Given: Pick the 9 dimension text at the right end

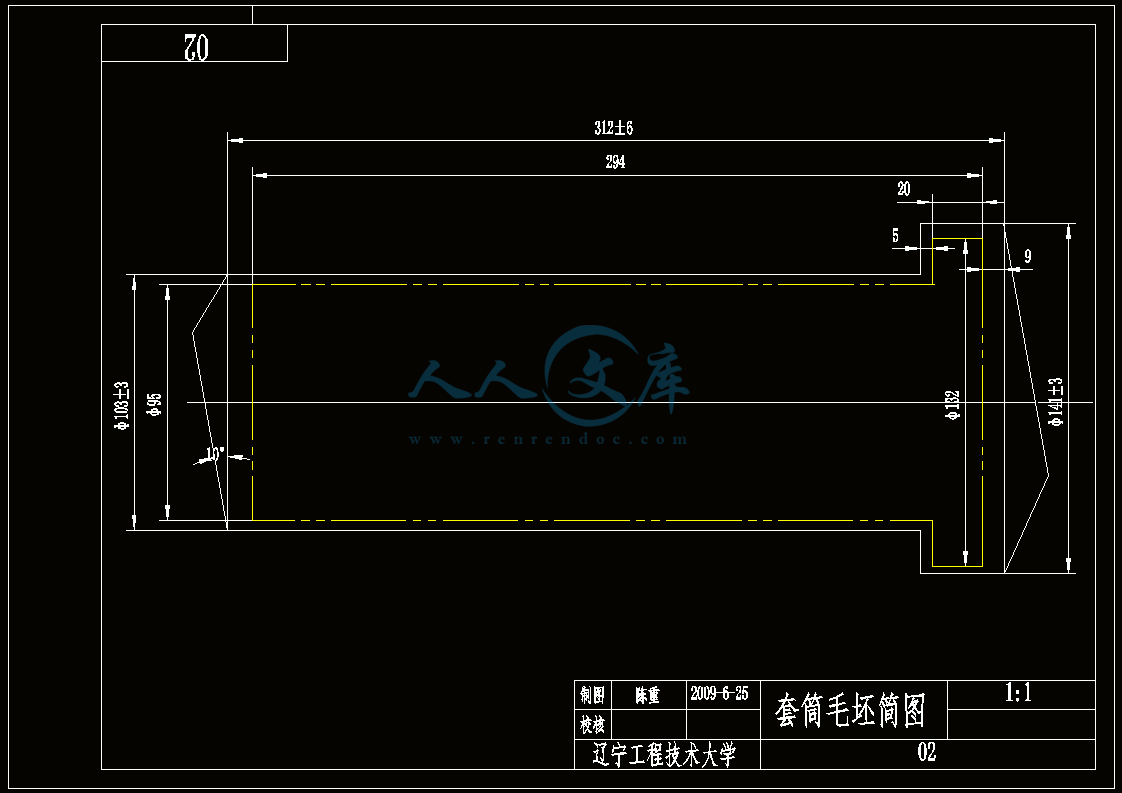Looking at the screenshot, I should tap(1028, 256).
